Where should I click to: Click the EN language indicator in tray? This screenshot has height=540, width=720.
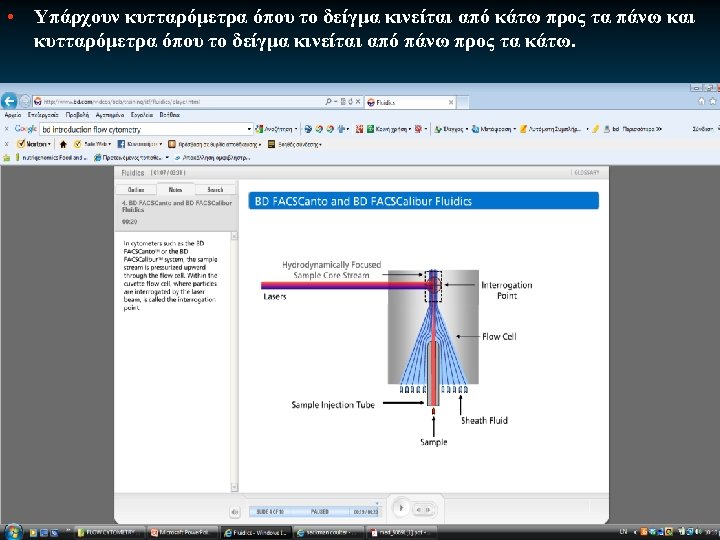point(623,532)
